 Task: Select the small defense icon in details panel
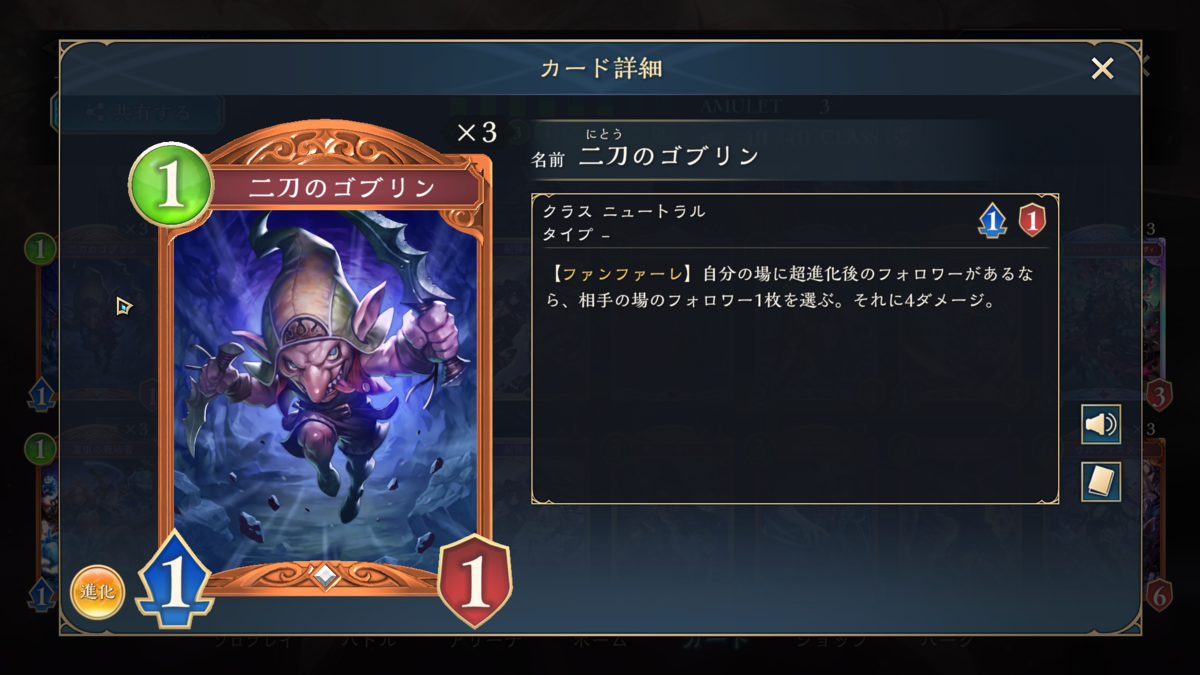pos(1032,220)
